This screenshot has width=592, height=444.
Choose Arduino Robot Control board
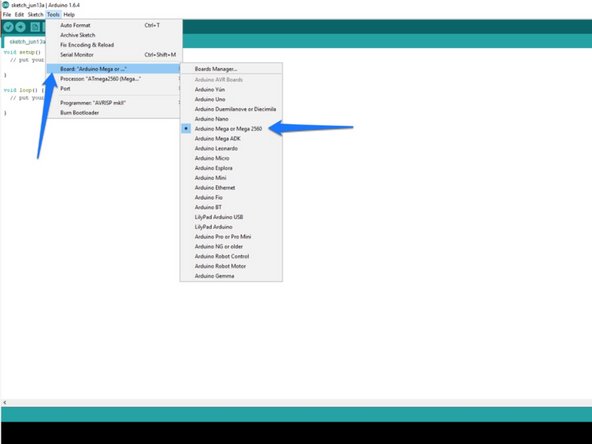(x=231, y=256)
